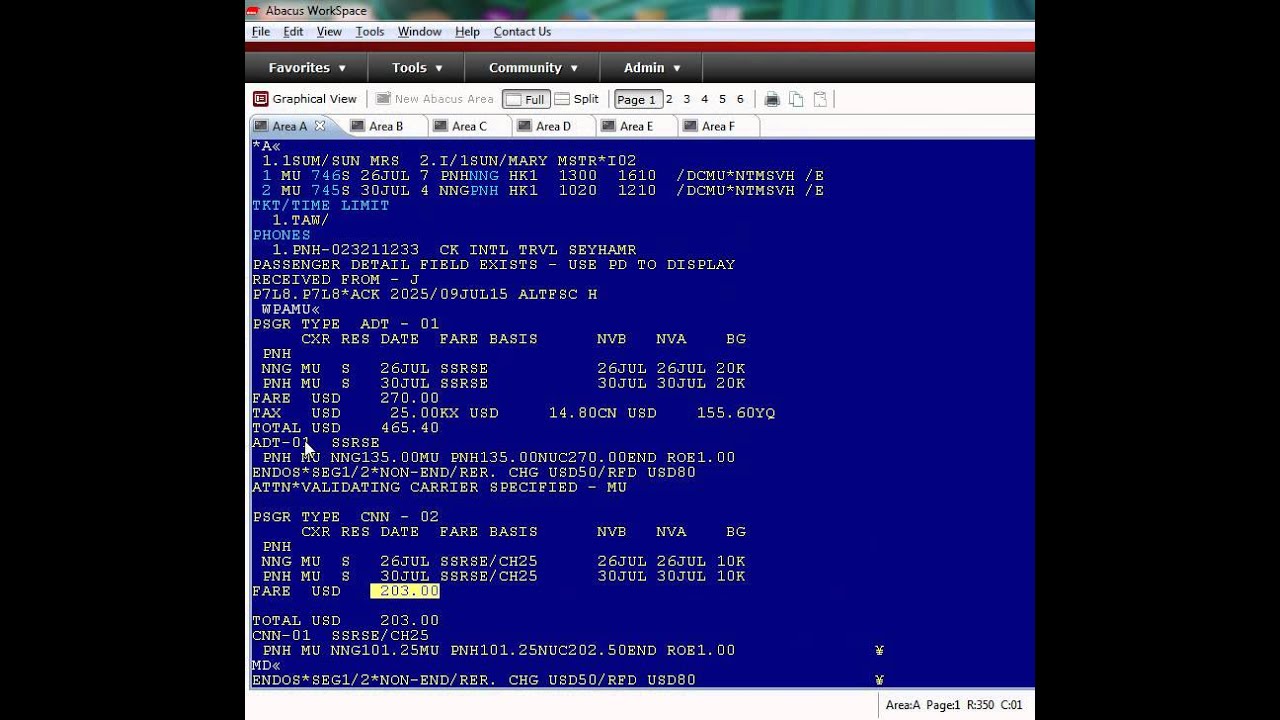Go to page 3
Image resolution: width=1280 pixels, height=720 pixels.
[687, 99]
